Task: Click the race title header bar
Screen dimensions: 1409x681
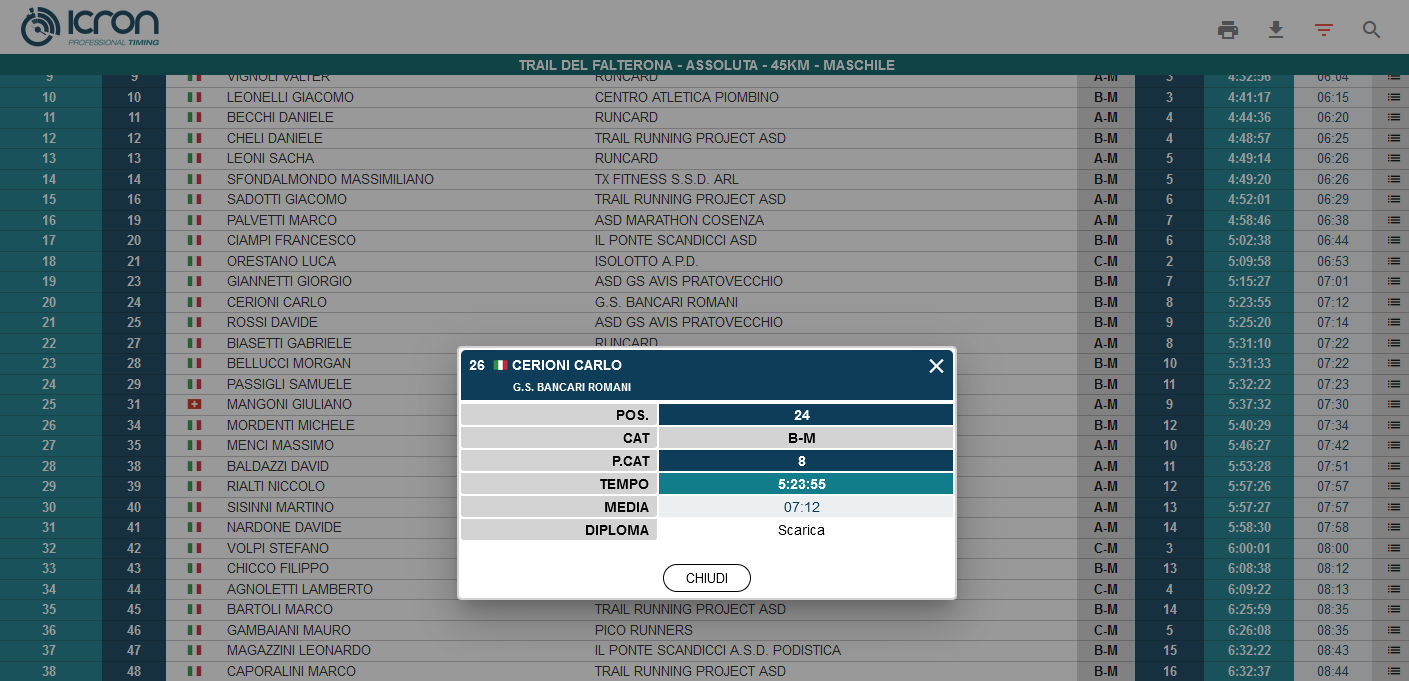Action: (x=706, y=65)
